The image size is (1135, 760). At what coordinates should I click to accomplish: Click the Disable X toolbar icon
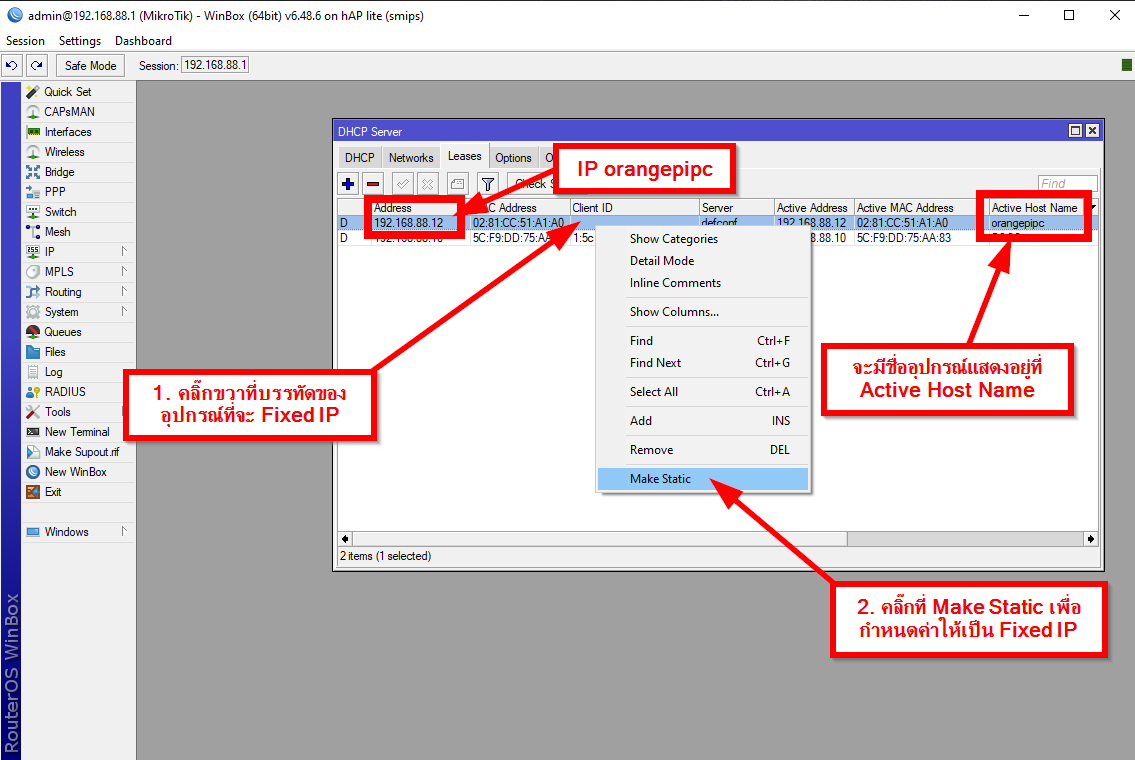428,184
